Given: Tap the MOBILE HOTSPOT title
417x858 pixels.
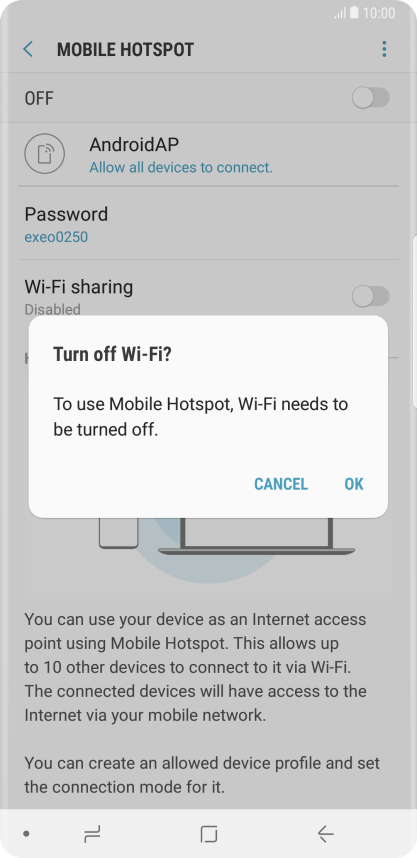Looking at the screenshot, I should [125, 50].
